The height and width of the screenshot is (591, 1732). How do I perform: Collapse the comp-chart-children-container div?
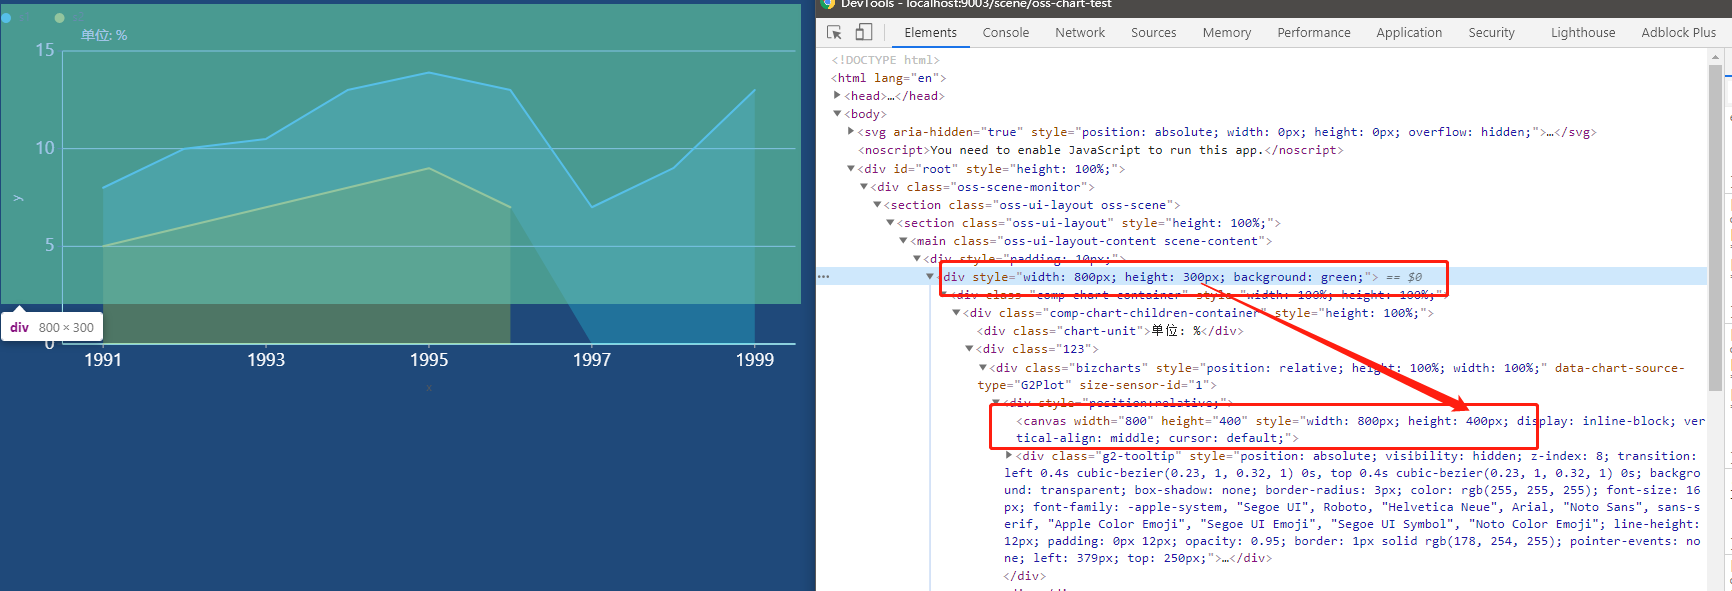pyautogui.click(x=956, y=313)
